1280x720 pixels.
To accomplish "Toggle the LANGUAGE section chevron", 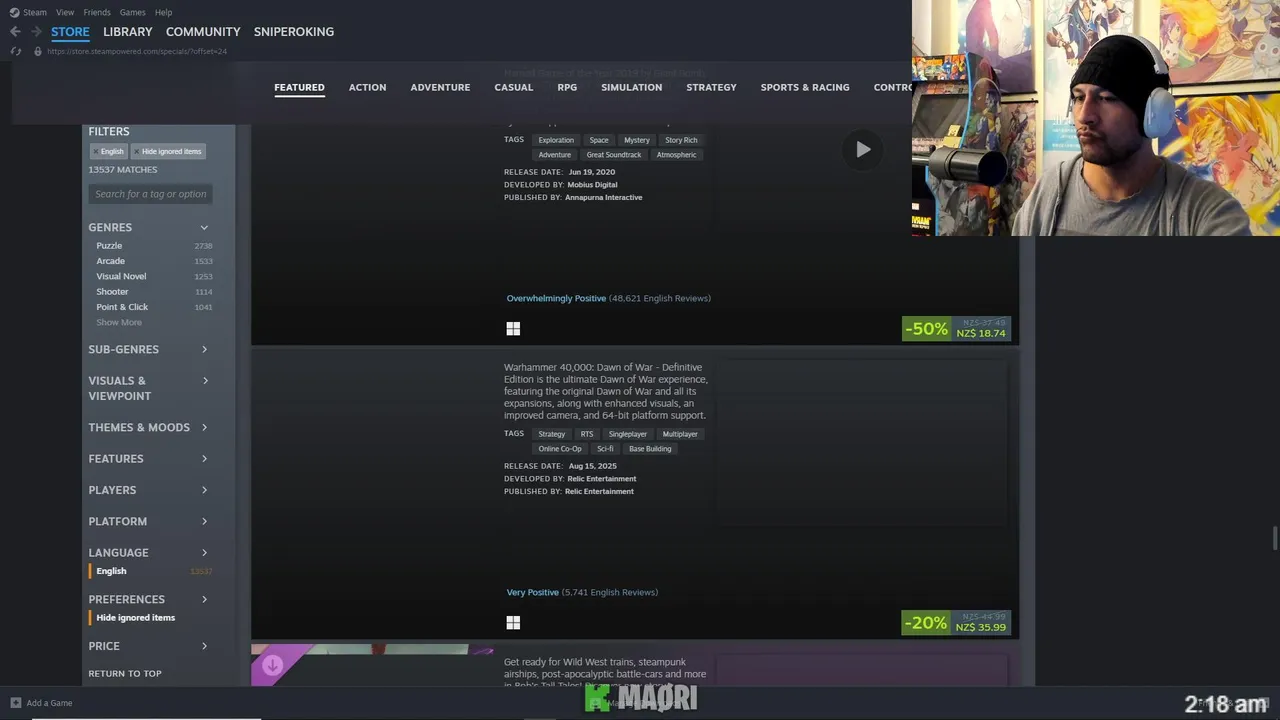I will pyautogui.click(x=204, y=553).
